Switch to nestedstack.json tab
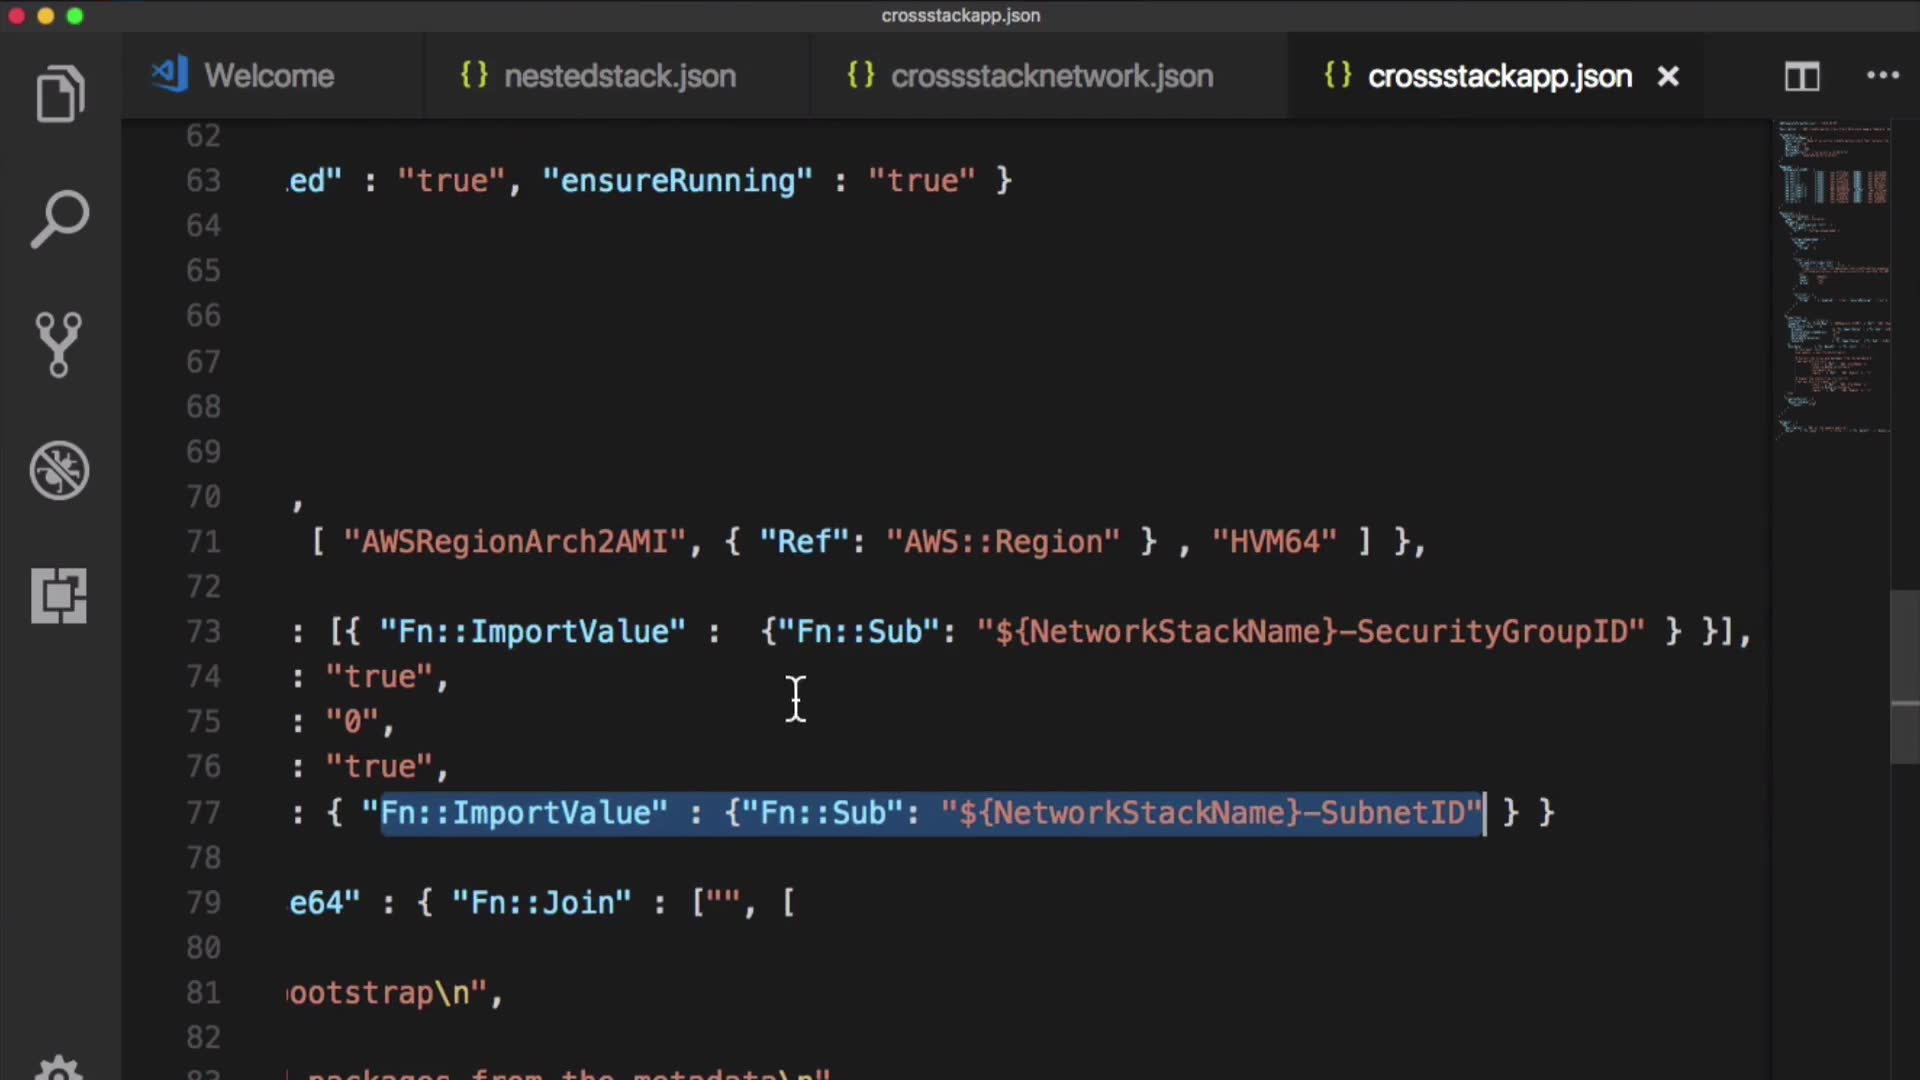This screenshot has width=1920, height=1080. coord(619,76)
